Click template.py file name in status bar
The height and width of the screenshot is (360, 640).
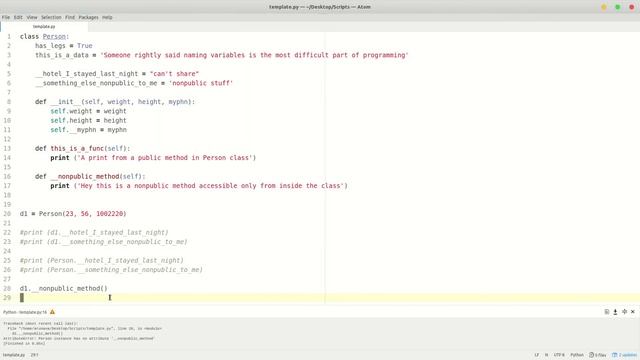pyautogui.click(x=14, y=355)
